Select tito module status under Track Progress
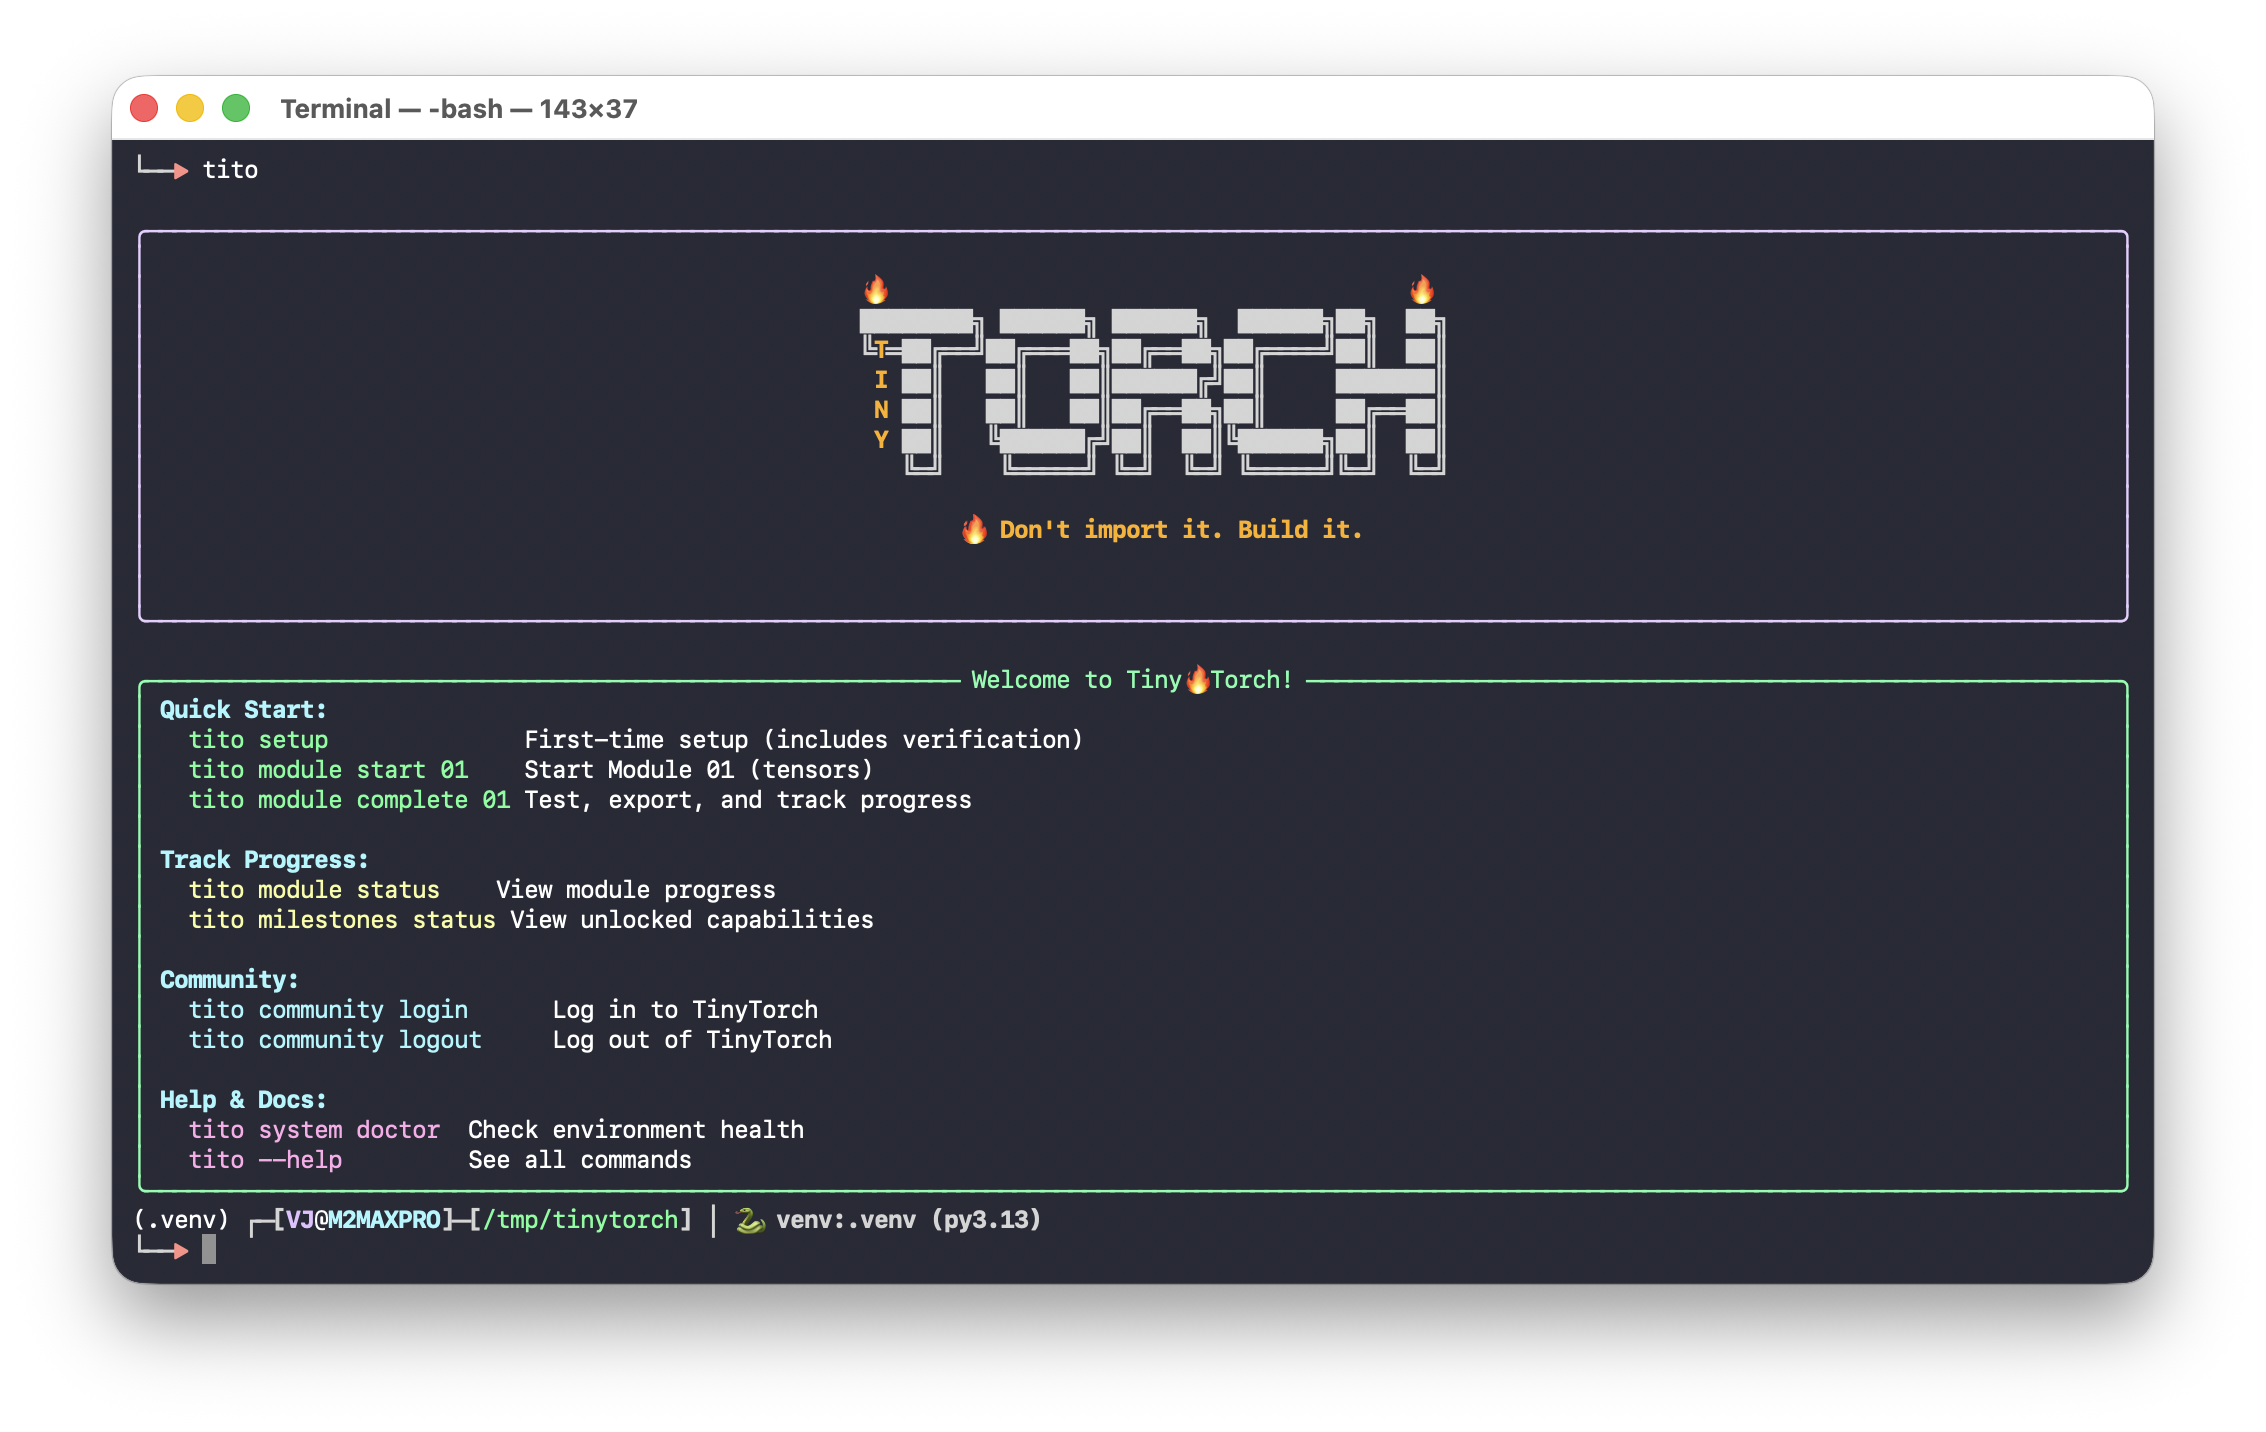The image size is (2266, 1432). 315,889
